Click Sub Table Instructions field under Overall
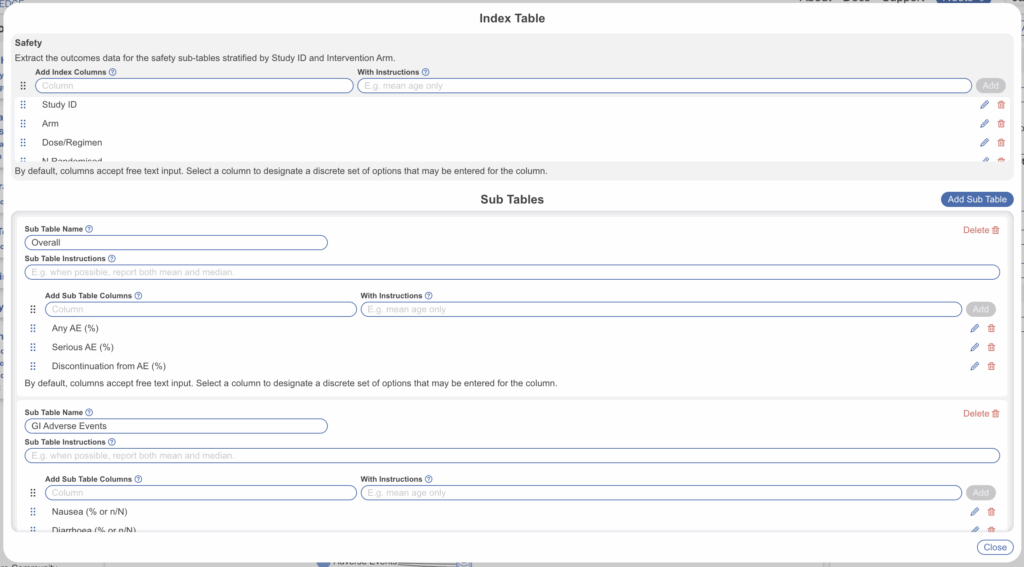This screenshot has width=1024, height=567. point(512,272)
